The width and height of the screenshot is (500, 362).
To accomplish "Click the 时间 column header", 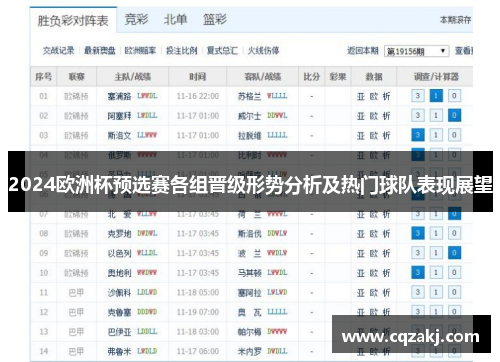I will [198, 77].
